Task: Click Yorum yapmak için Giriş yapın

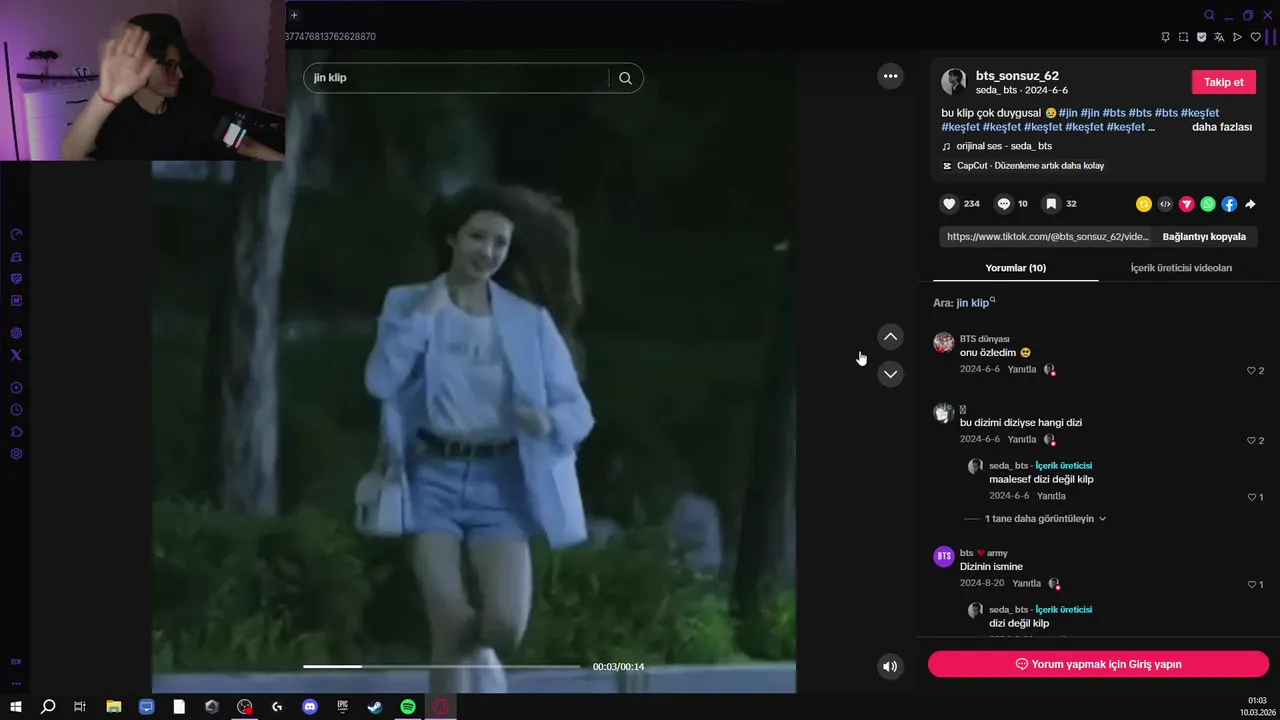Action: click(1098, 664)
